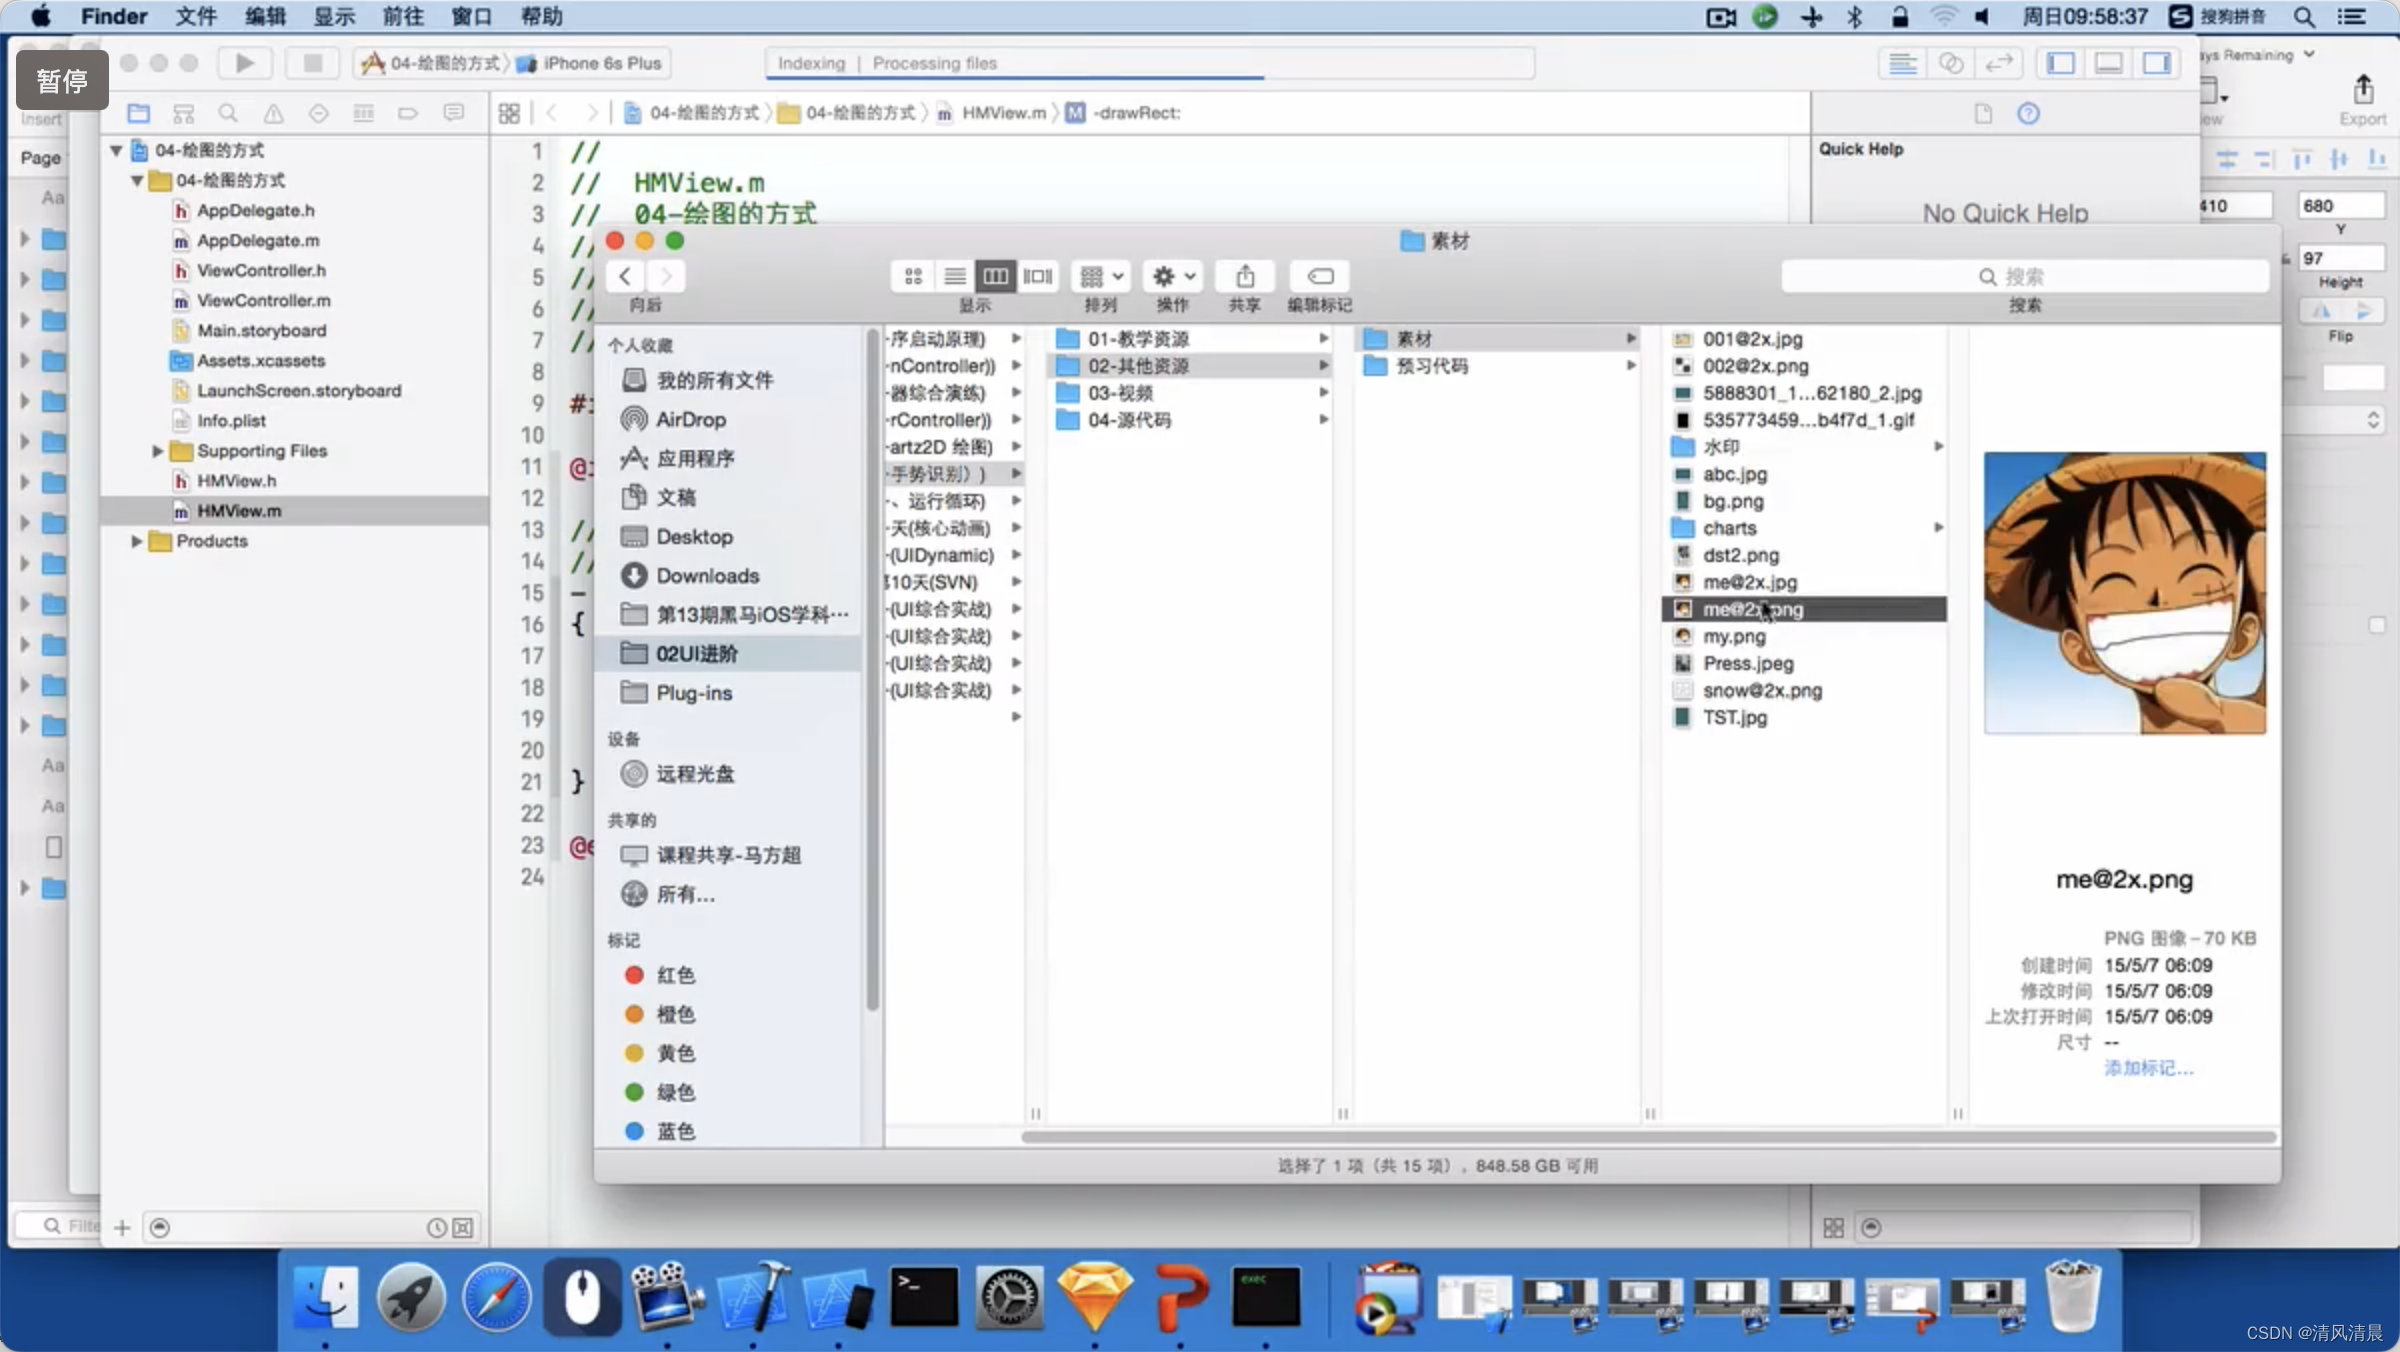
Task: Open Safari from the Dock
Action: point(497,1297)
